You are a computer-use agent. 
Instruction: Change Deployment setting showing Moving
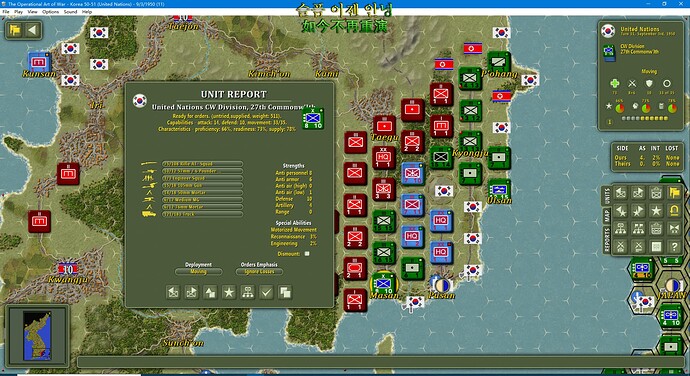coord(198,272)
